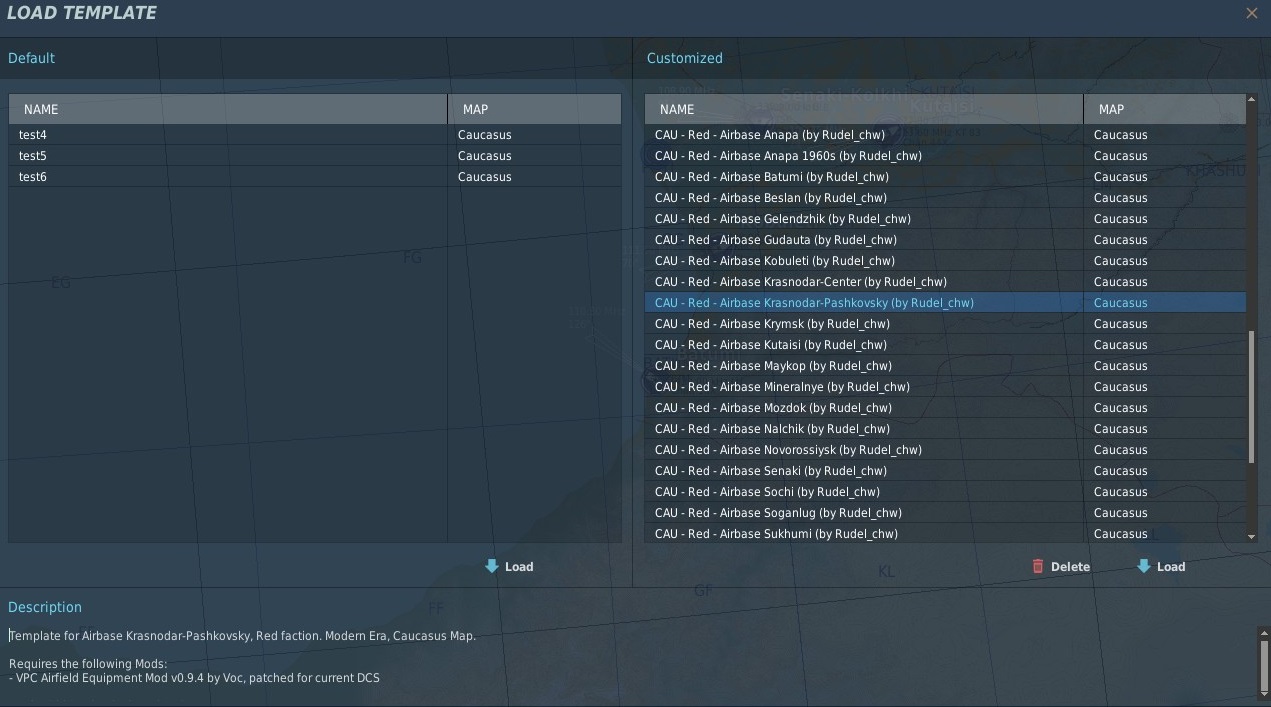Click the up arrow on the Description scrollbar

coord(1262,631)
